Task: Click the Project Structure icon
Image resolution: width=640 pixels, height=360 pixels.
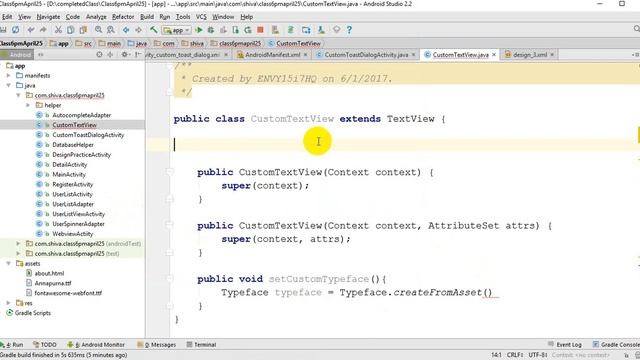Action: point(306,30)
